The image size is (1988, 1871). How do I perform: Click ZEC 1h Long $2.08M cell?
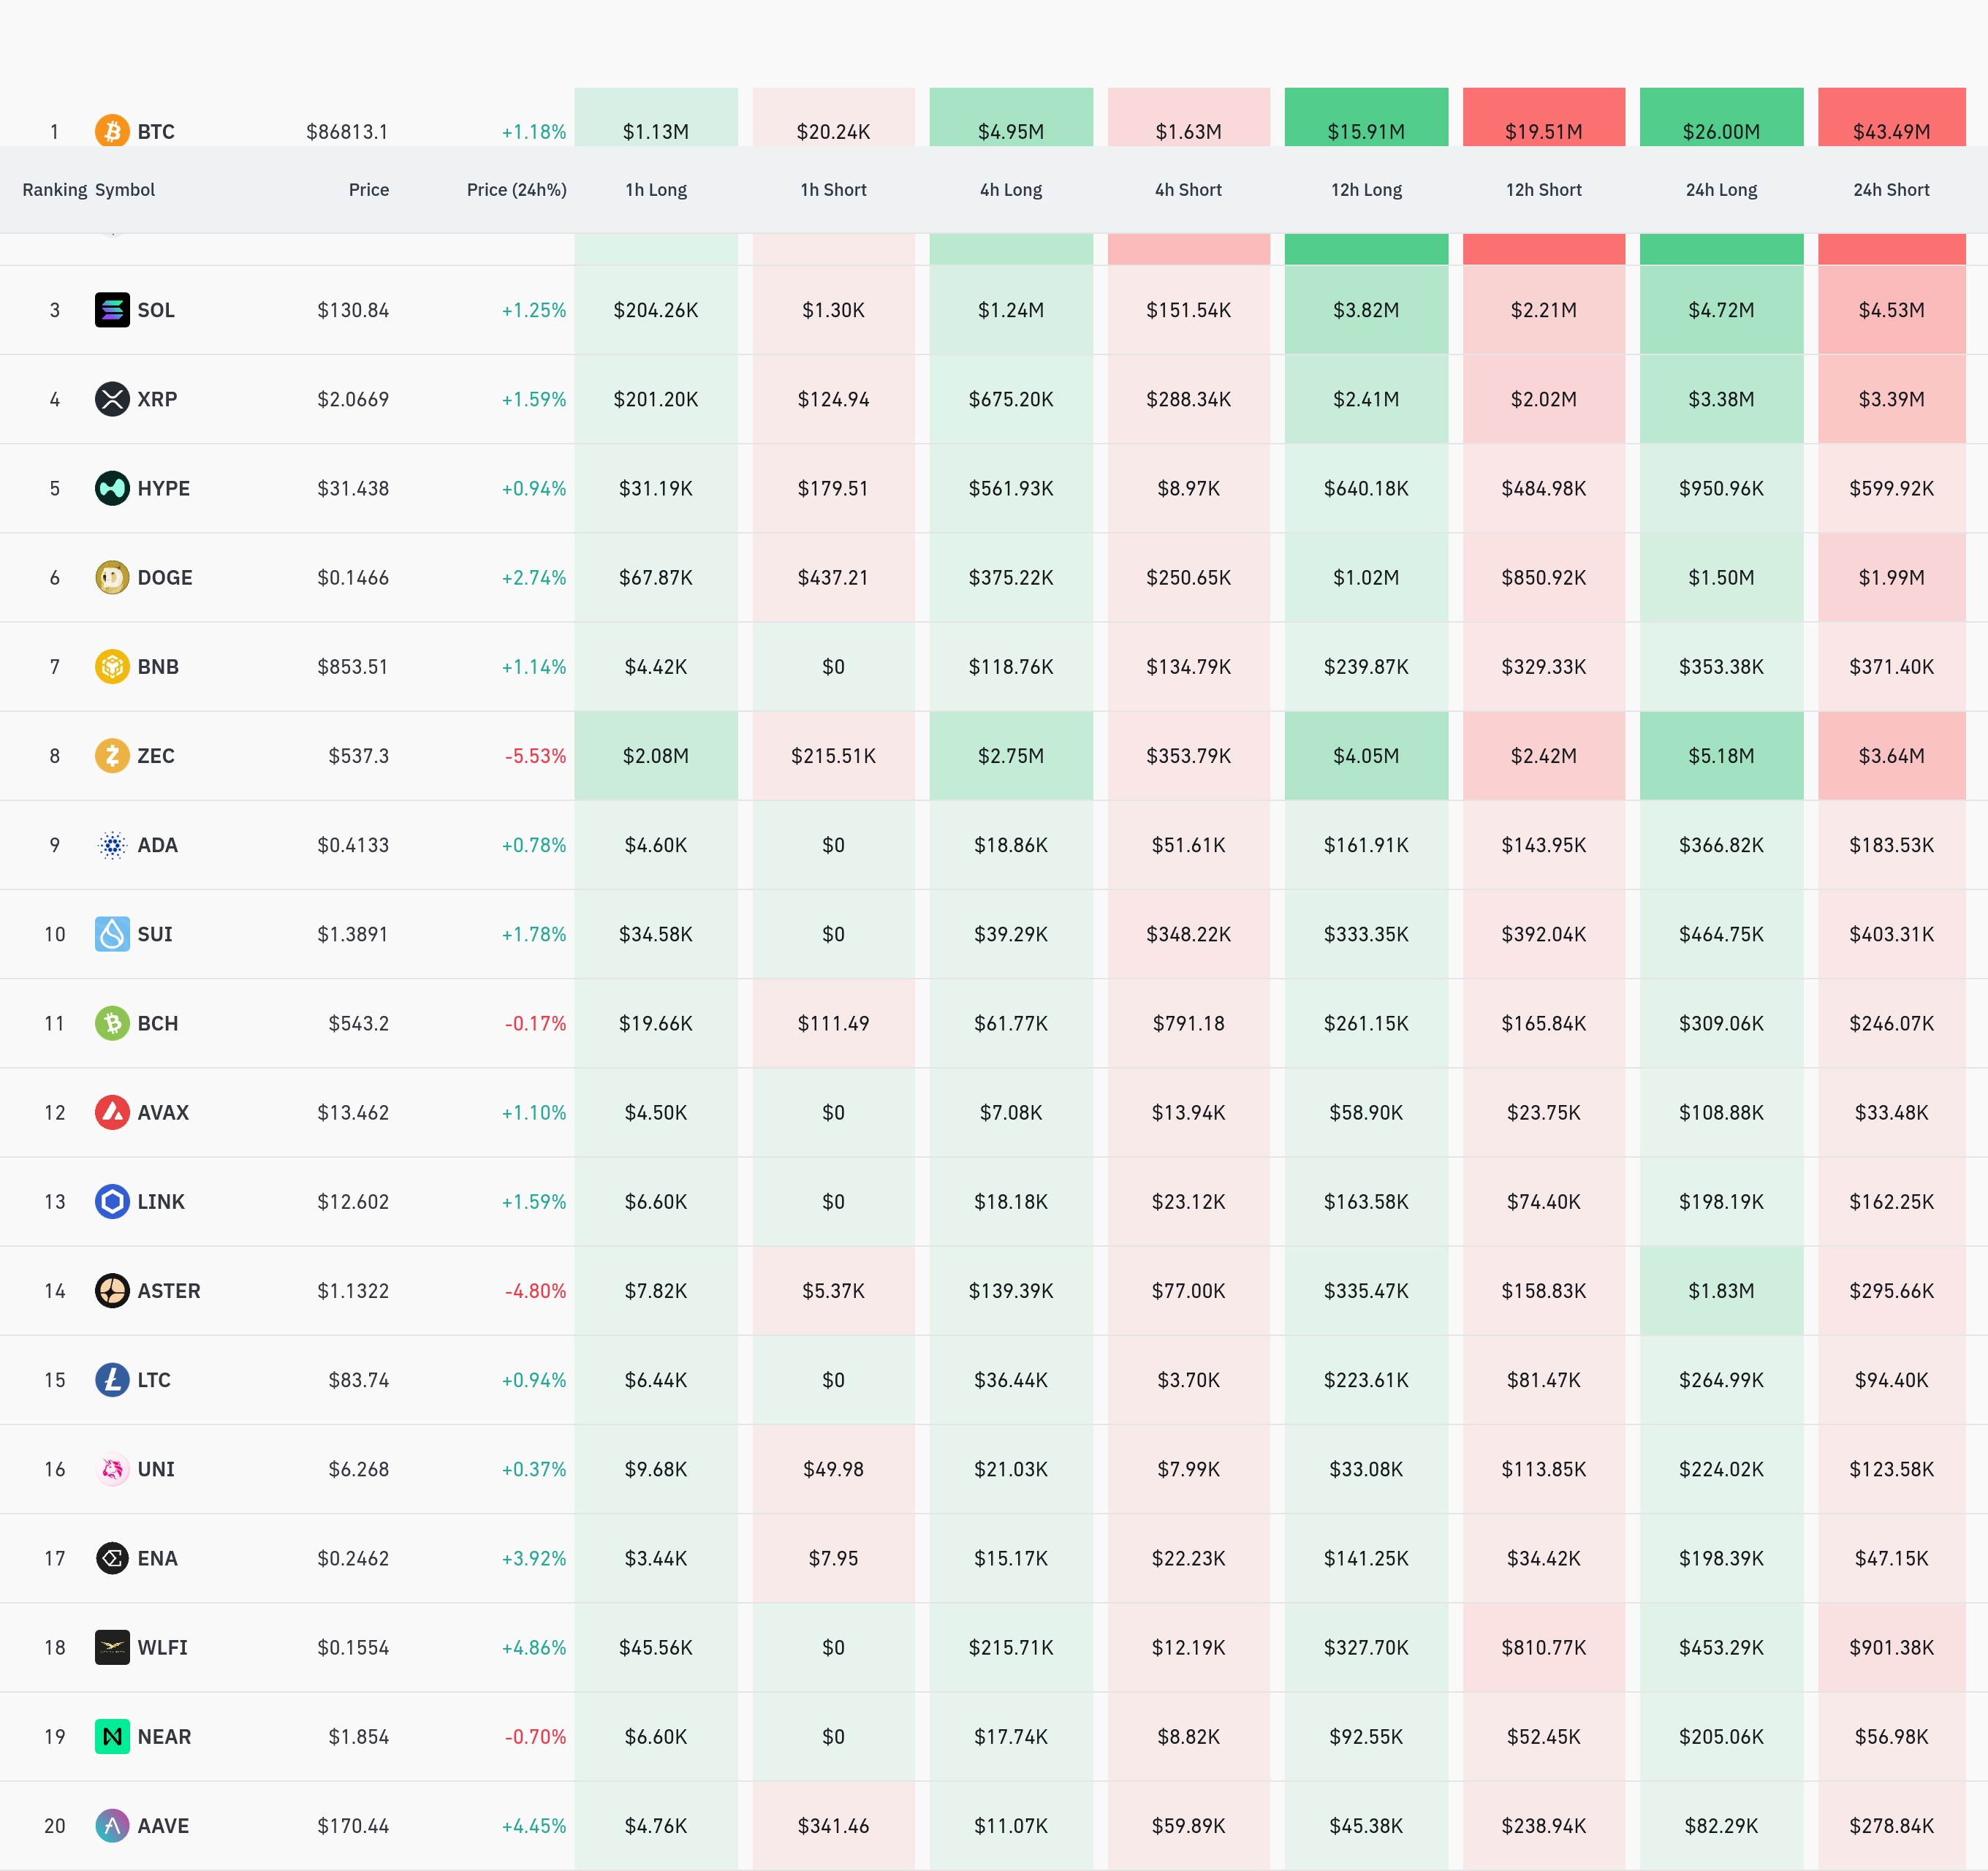pos(656,756)
